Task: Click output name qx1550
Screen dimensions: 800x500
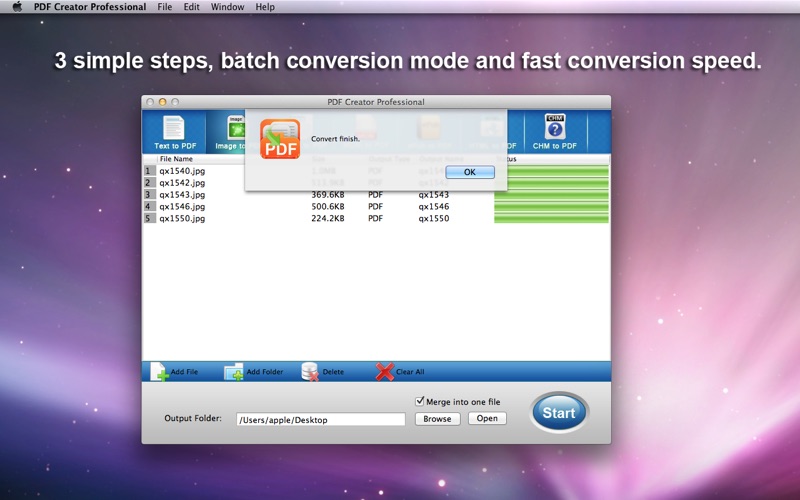Action: click(434, 218)
